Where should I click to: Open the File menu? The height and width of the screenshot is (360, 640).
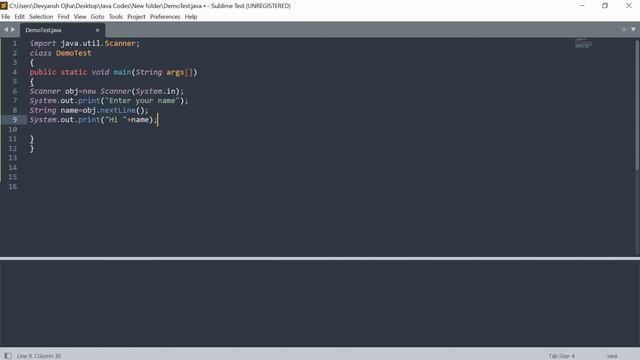(6, 17)
